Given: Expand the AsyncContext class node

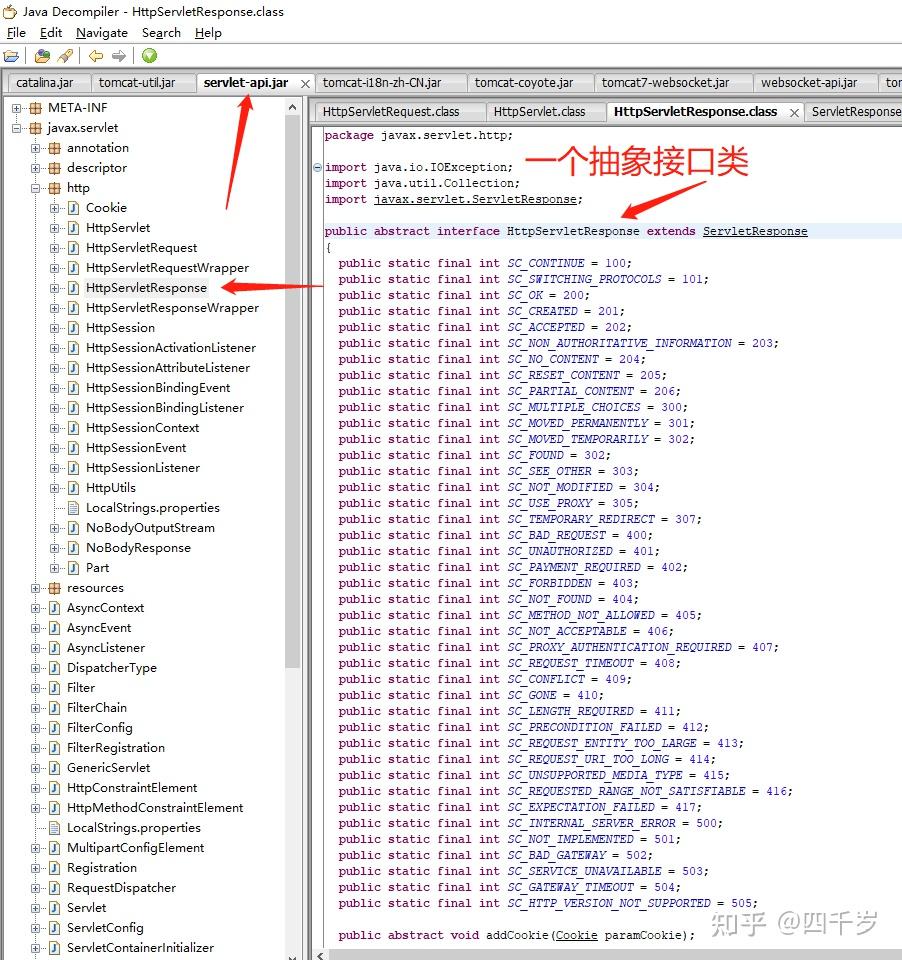Looking at the screenshot, I should (x=36, y=609).
